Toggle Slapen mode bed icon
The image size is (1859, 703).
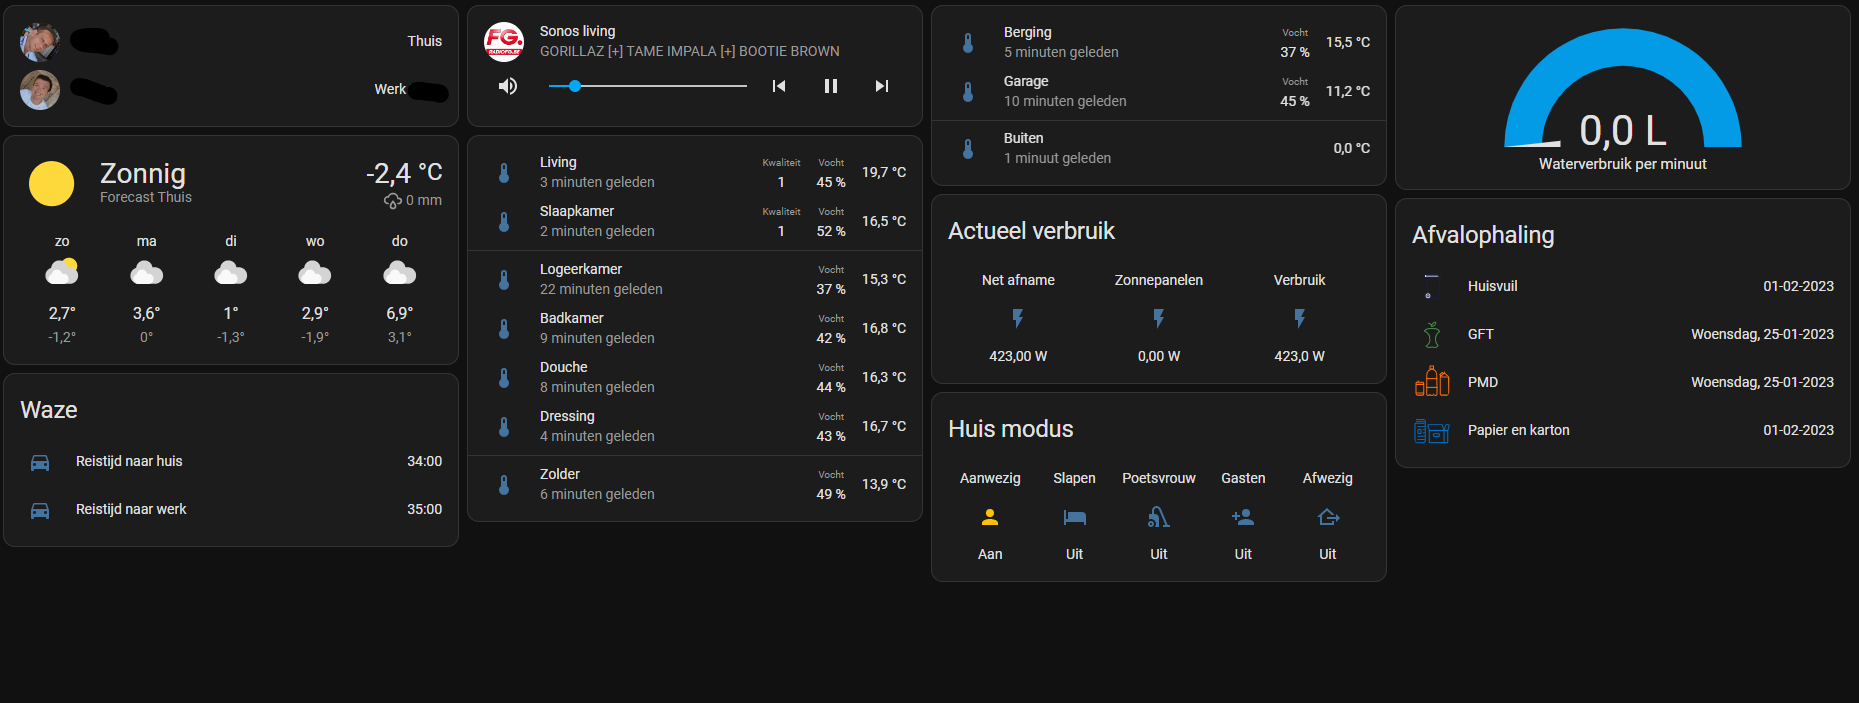pyautogui.click(x=1074, y=517)
